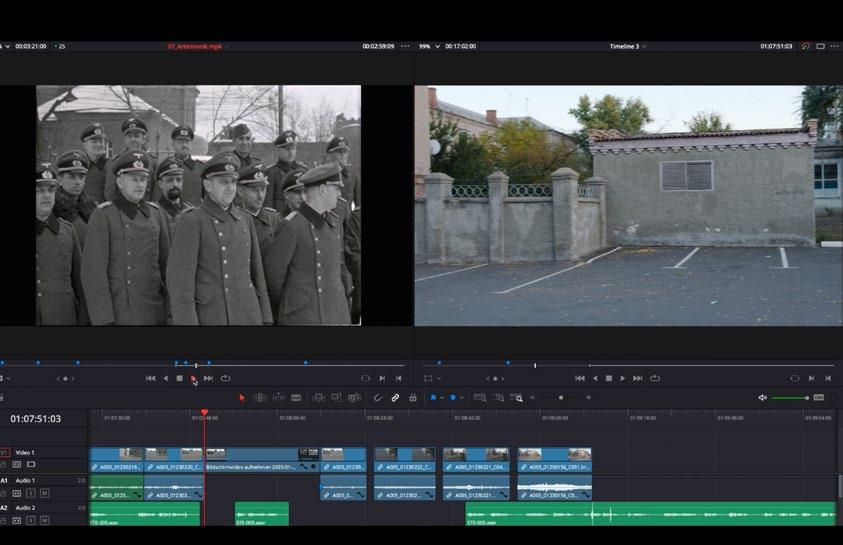This screenshot has height=545, width=843.
Task: Toggle the link/linked selection chain icon
Action: [395, 398]
